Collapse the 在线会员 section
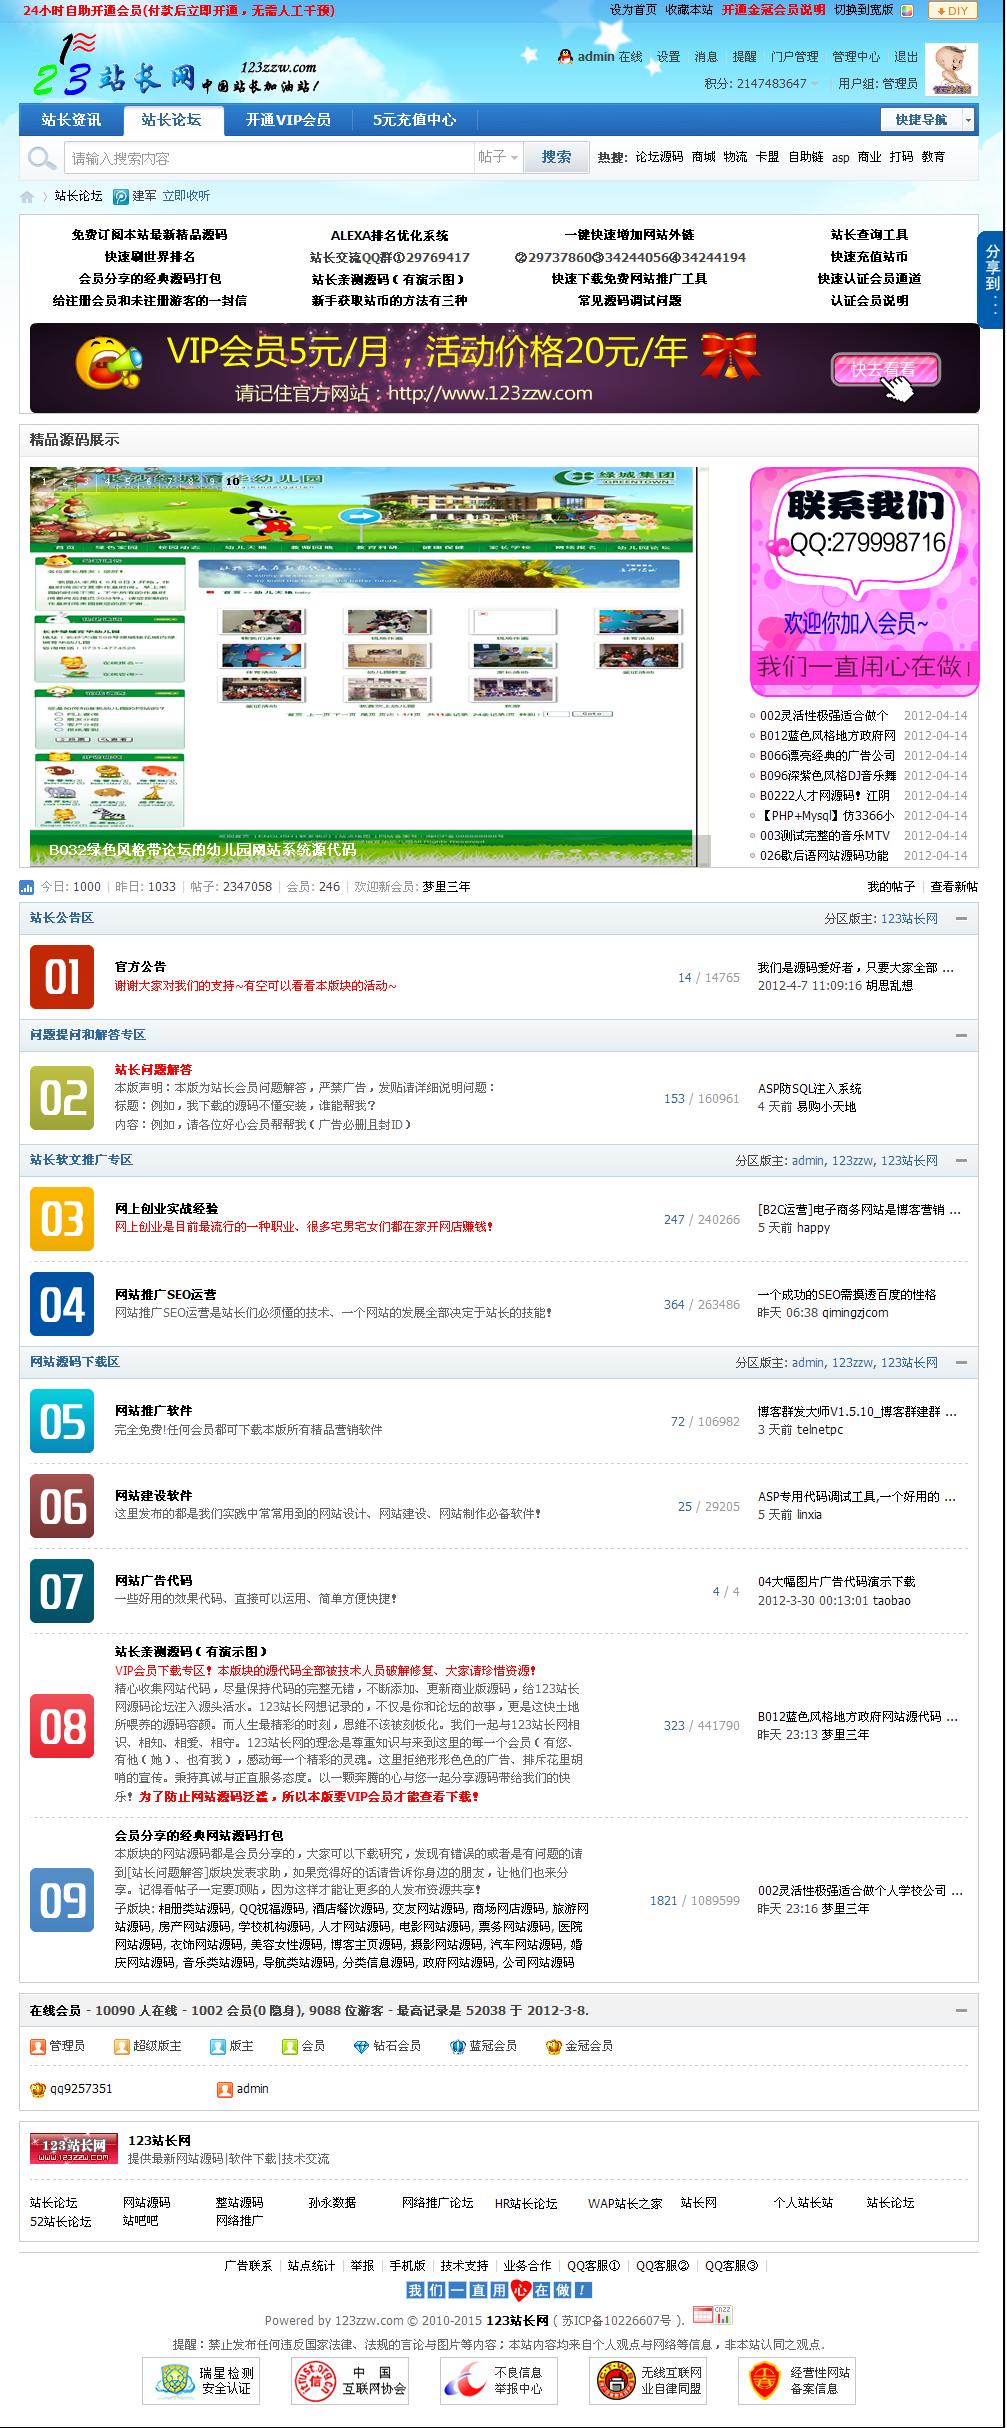This screenshot has height=2428, width=1007. click(x=961, y=2010)
